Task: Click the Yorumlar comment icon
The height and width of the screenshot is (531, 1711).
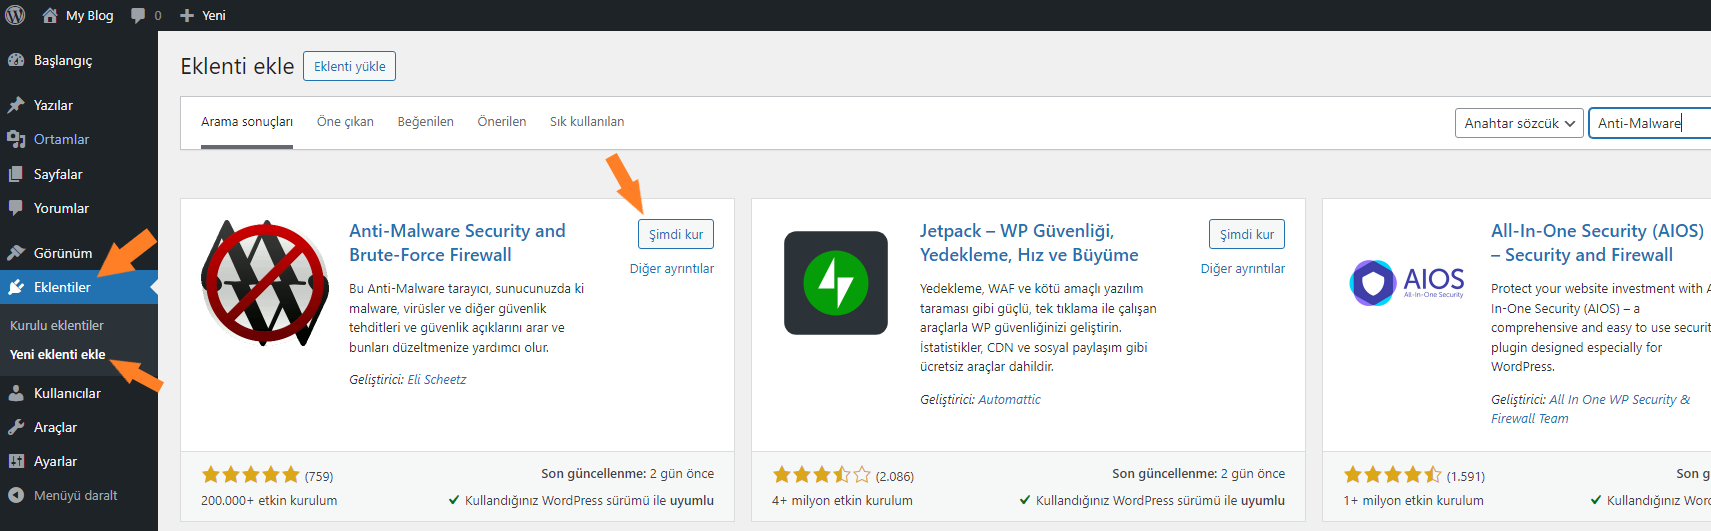Action: pyautogui.click(x=16, y=208)
